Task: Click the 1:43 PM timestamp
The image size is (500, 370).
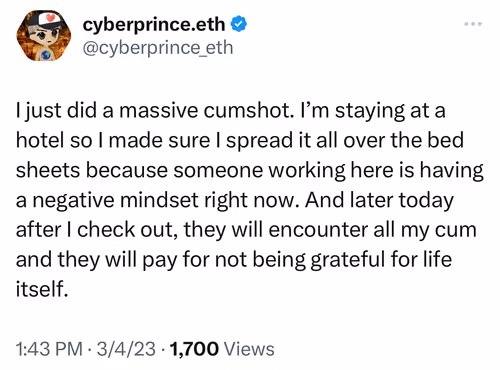Action: click(x=49, y=349)
